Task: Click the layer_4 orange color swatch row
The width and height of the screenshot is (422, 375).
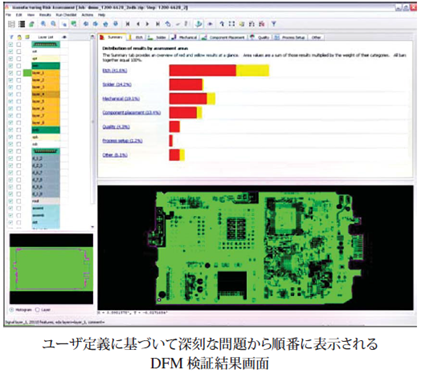Action: 46,94
